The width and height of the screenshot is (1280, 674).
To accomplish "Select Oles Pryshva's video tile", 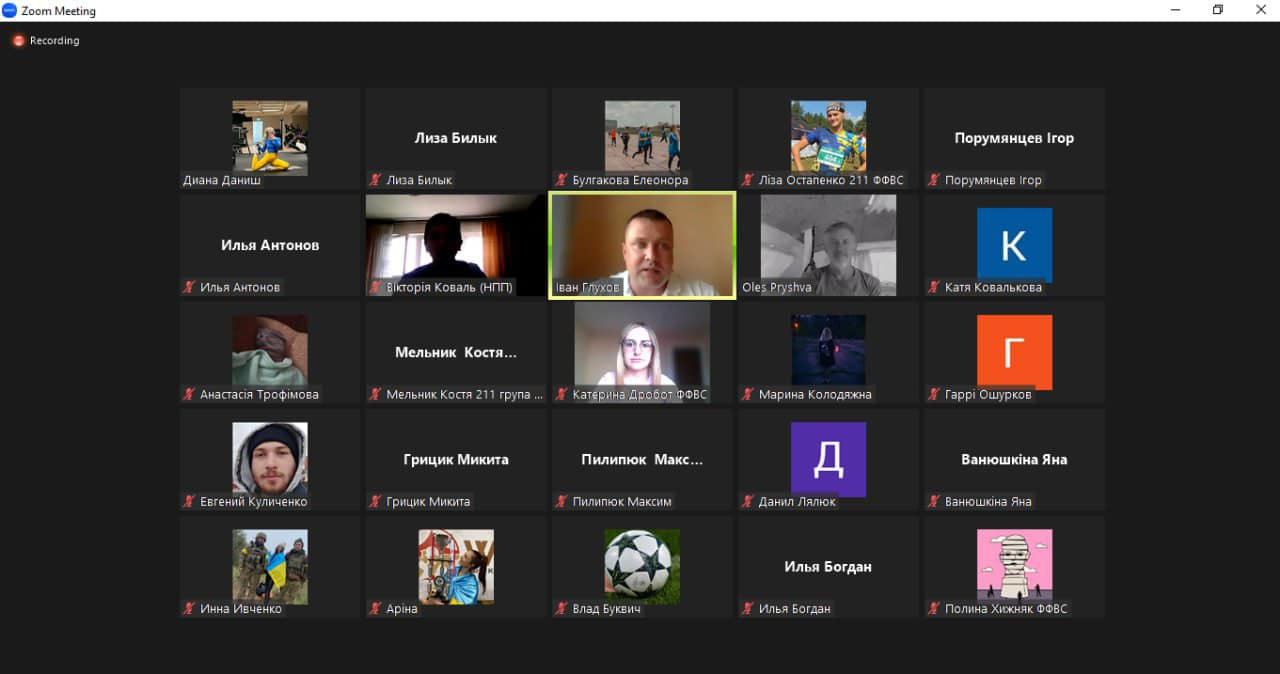I will [x=828, y=245].
